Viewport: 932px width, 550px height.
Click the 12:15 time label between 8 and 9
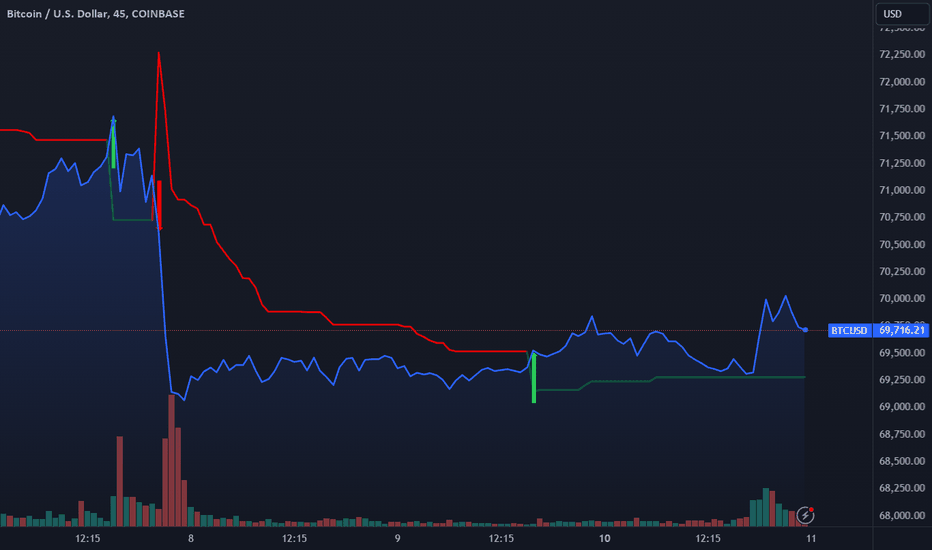pyautogui.click(x=294, y=539)
